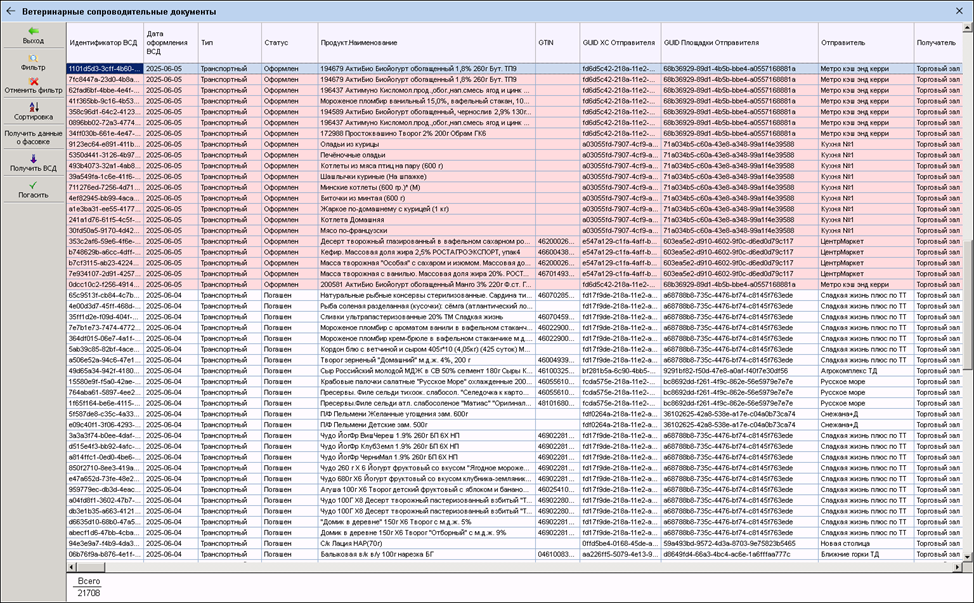
Task: Click the Продукт.Наименование column header
Action: pos(425,43)
